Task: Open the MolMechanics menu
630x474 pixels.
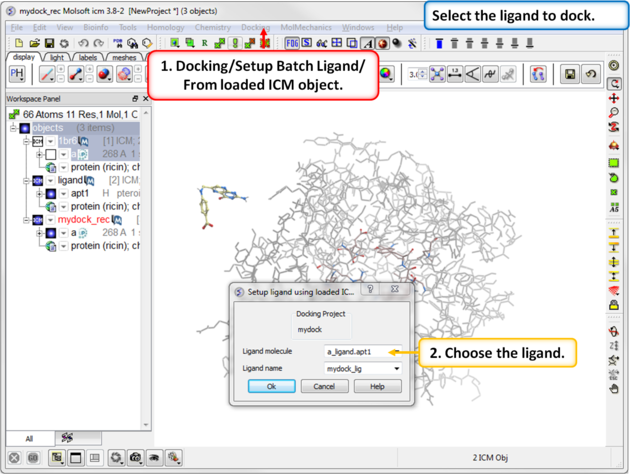Action: pyautogui.click(x=306, y=27)
